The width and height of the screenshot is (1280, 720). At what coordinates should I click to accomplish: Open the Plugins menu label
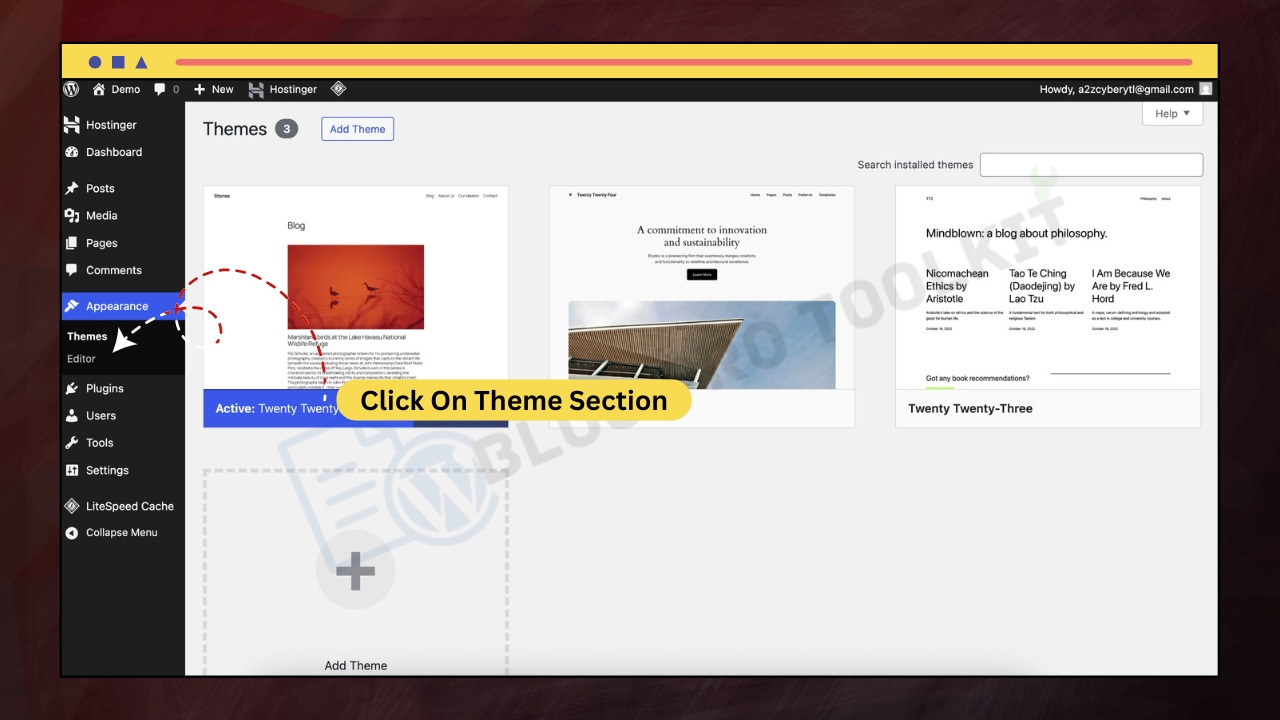point(105,388)
